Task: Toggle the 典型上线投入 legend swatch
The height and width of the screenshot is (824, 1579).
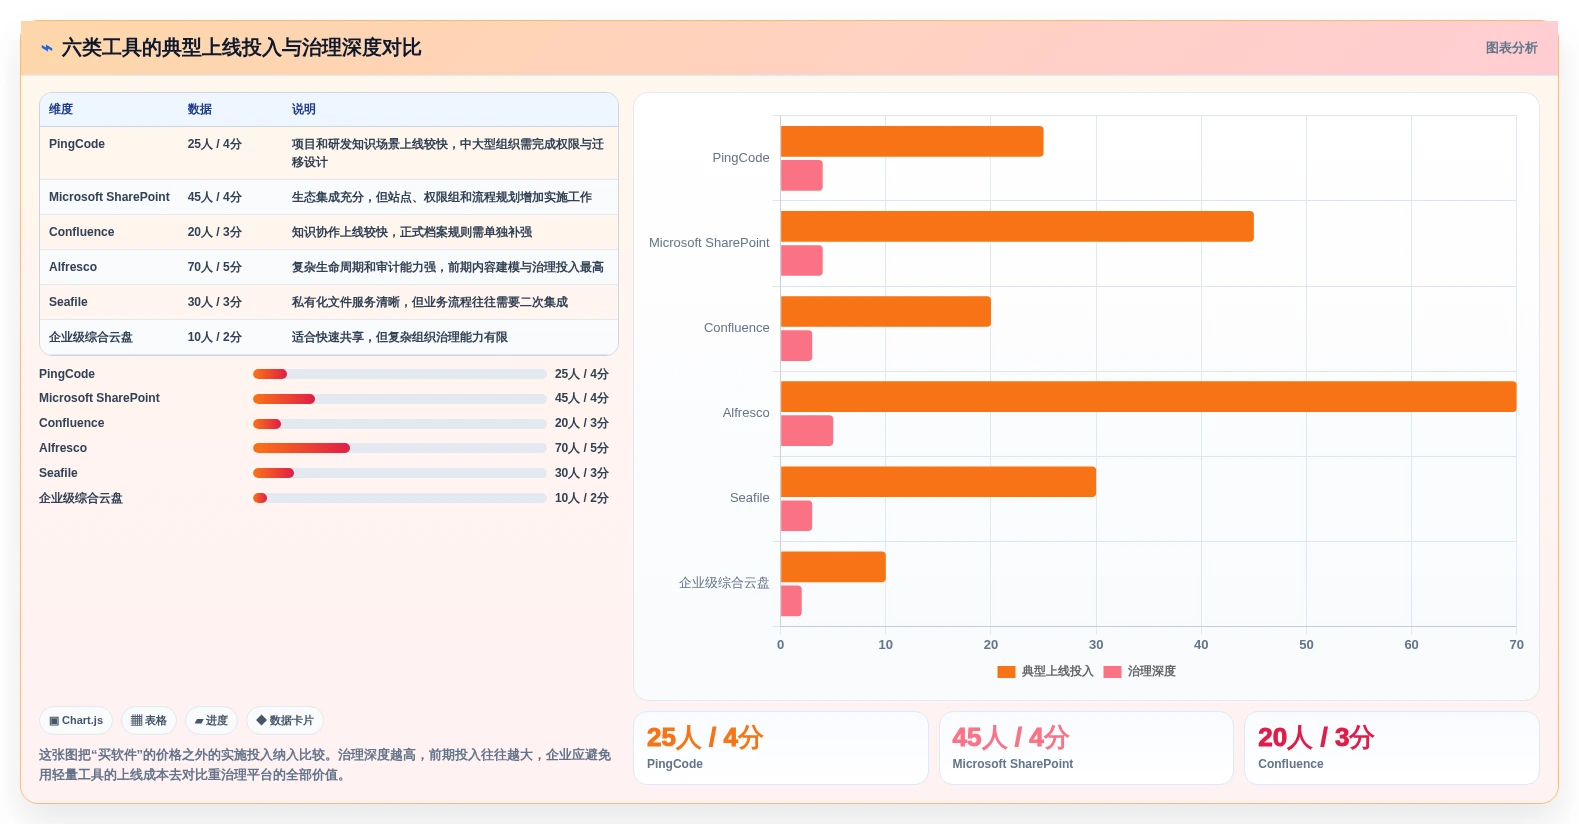Action: coord(1006,672)
